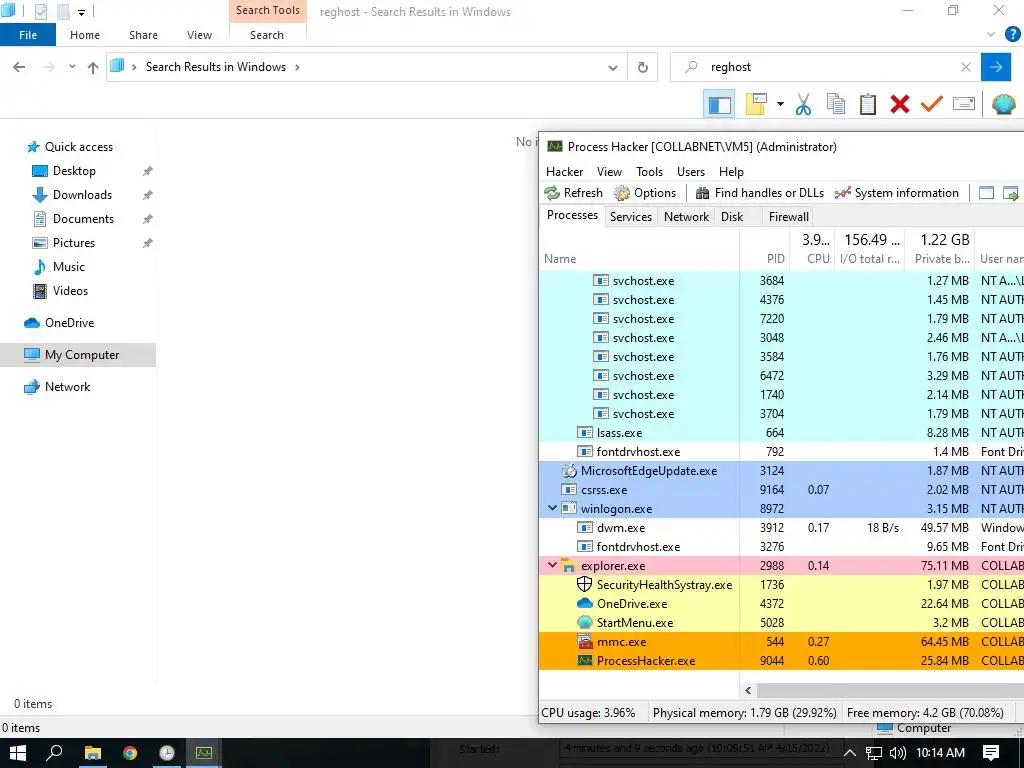Select the OneDrive.exe process row

click(x=781, y=603)
